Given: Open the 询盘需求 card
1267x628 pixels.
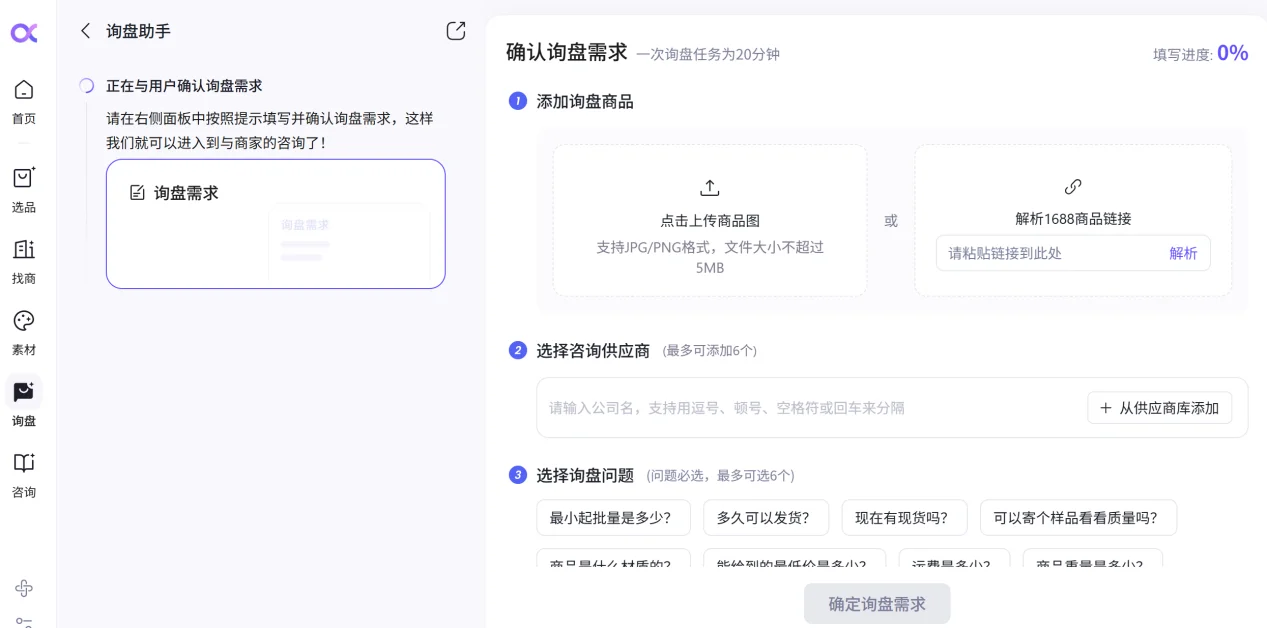Looking at the screenshot, I should 276,224.
